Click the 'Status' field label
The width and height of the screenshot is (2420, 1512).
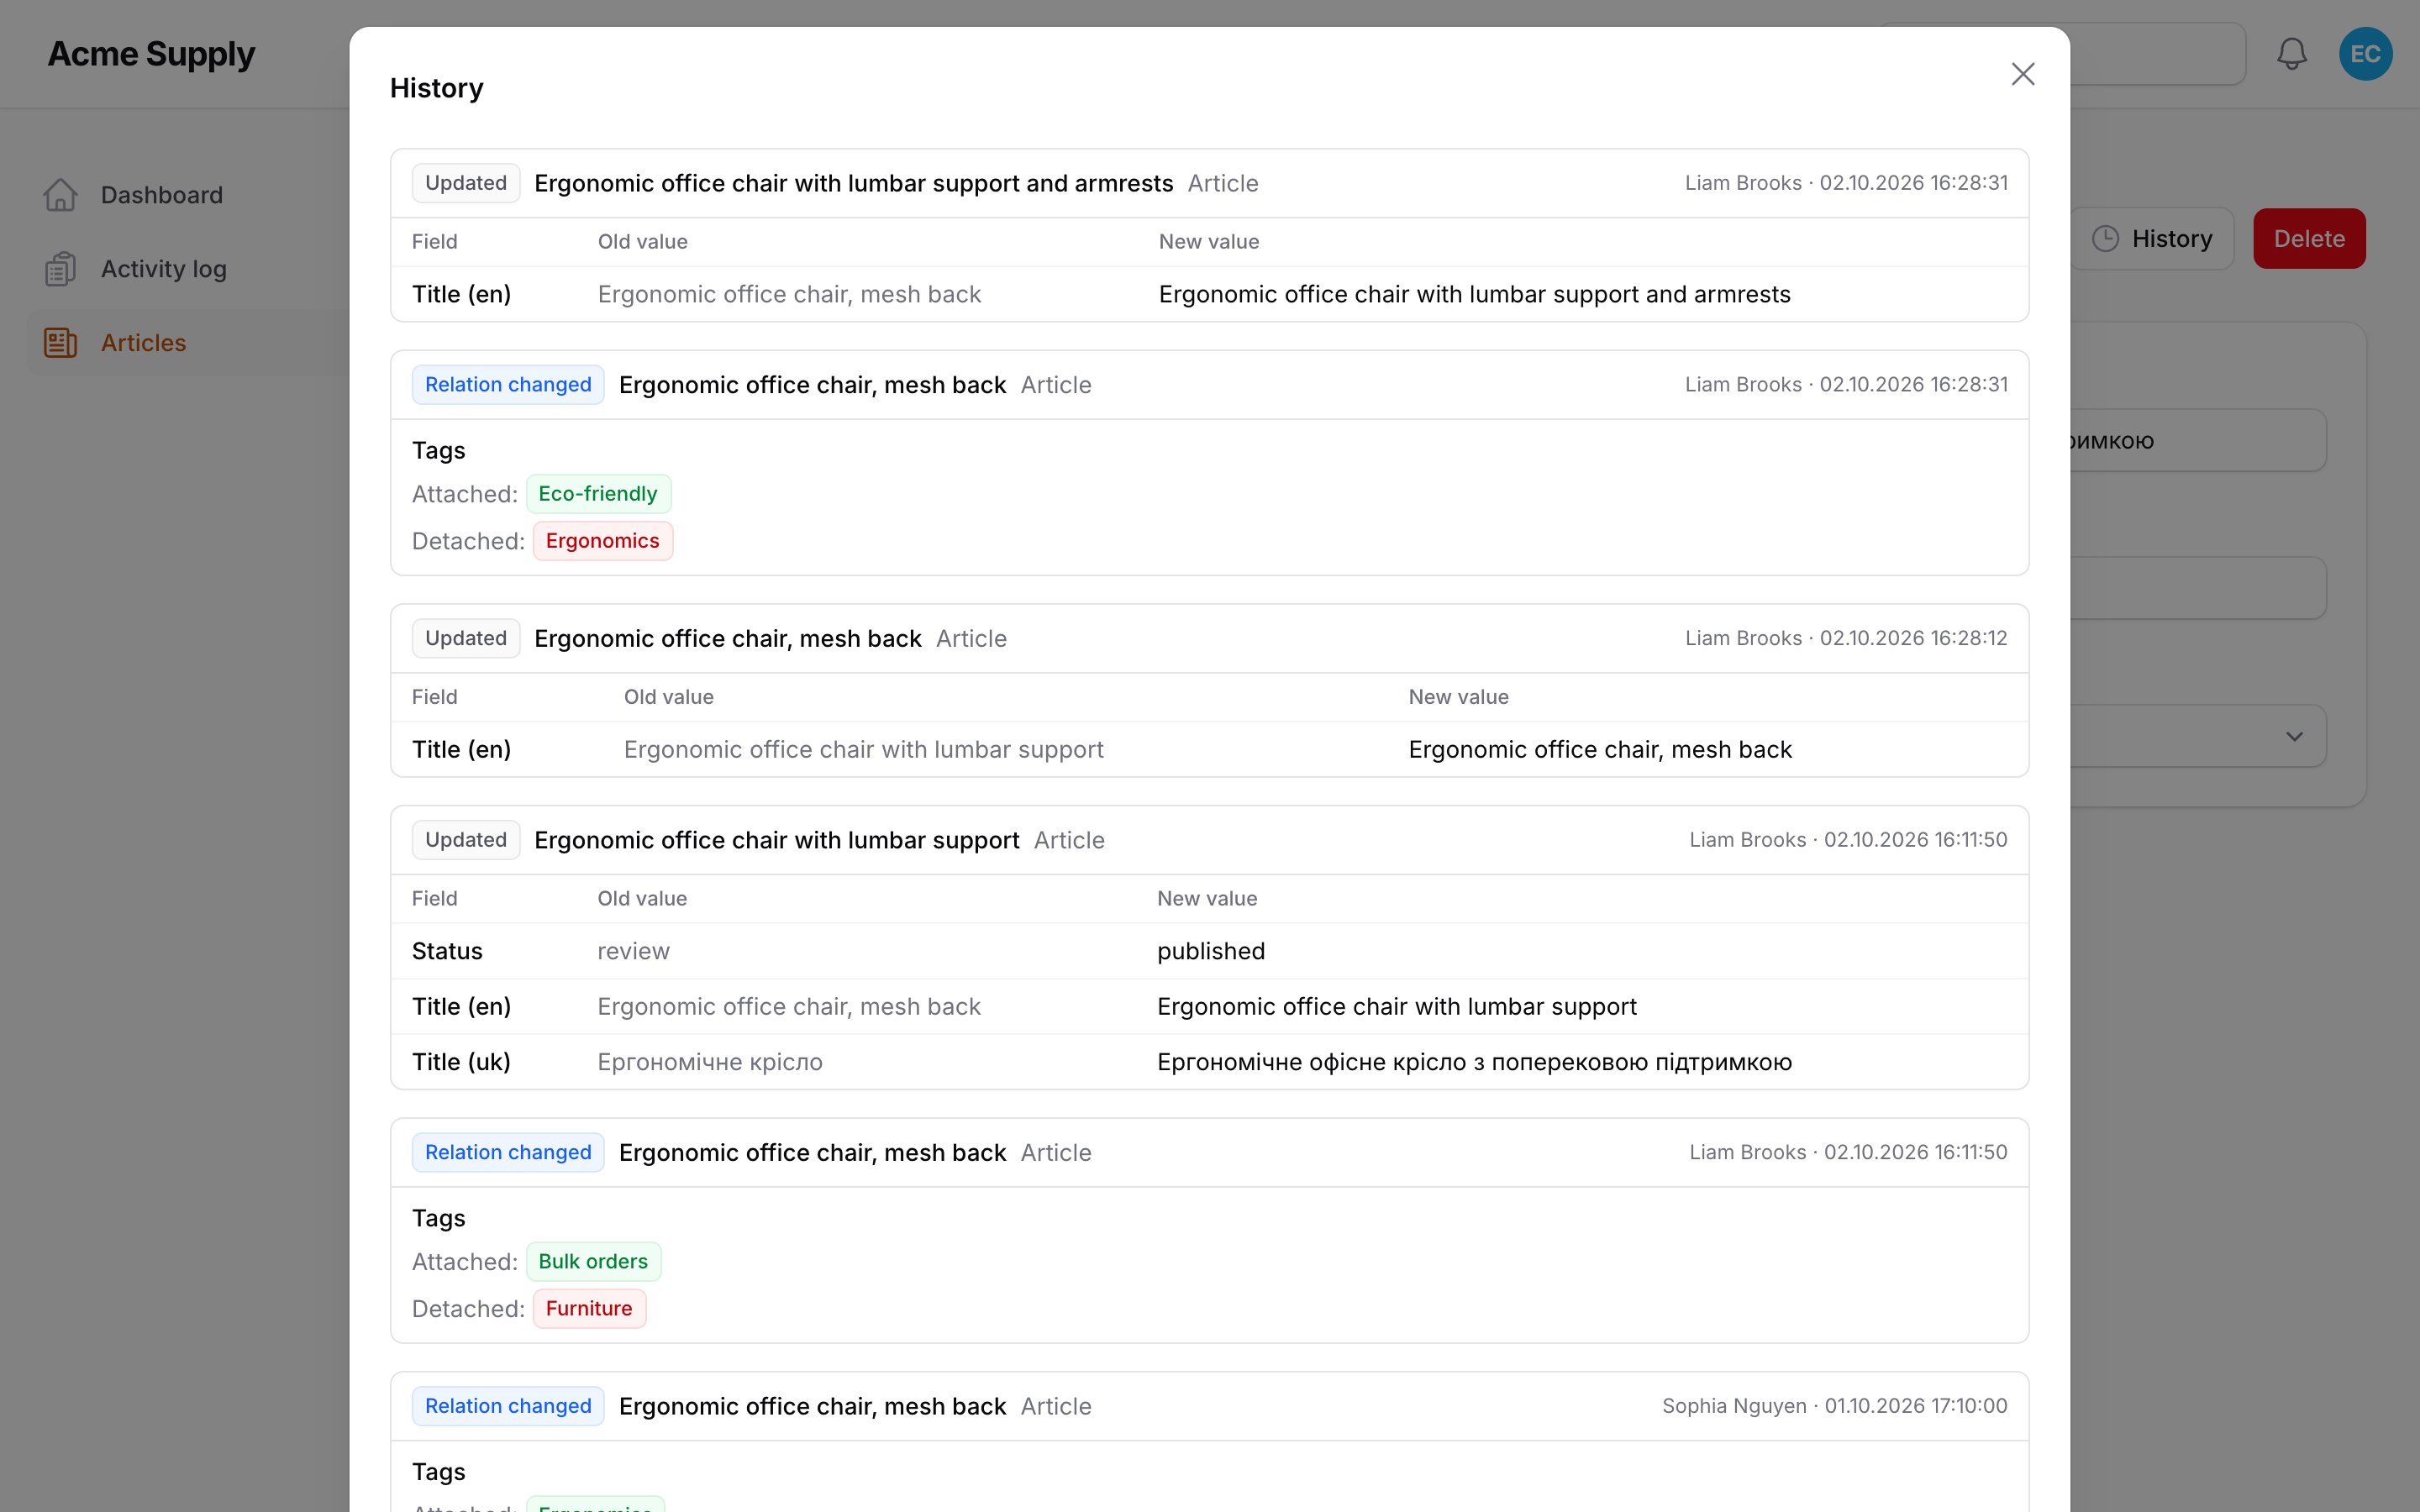[447, 951]
